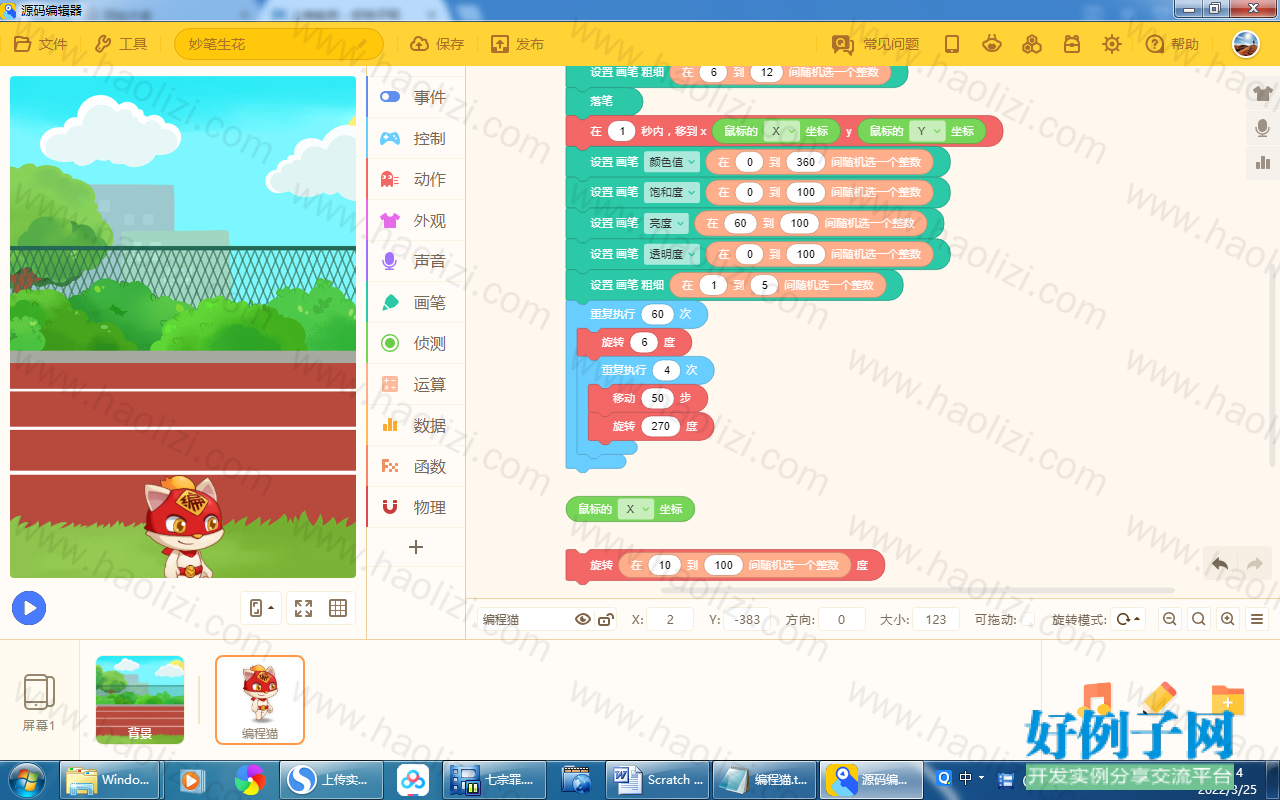Switch to the 画笔 block category
This screenshot has width=1280, height=800.
417,302
